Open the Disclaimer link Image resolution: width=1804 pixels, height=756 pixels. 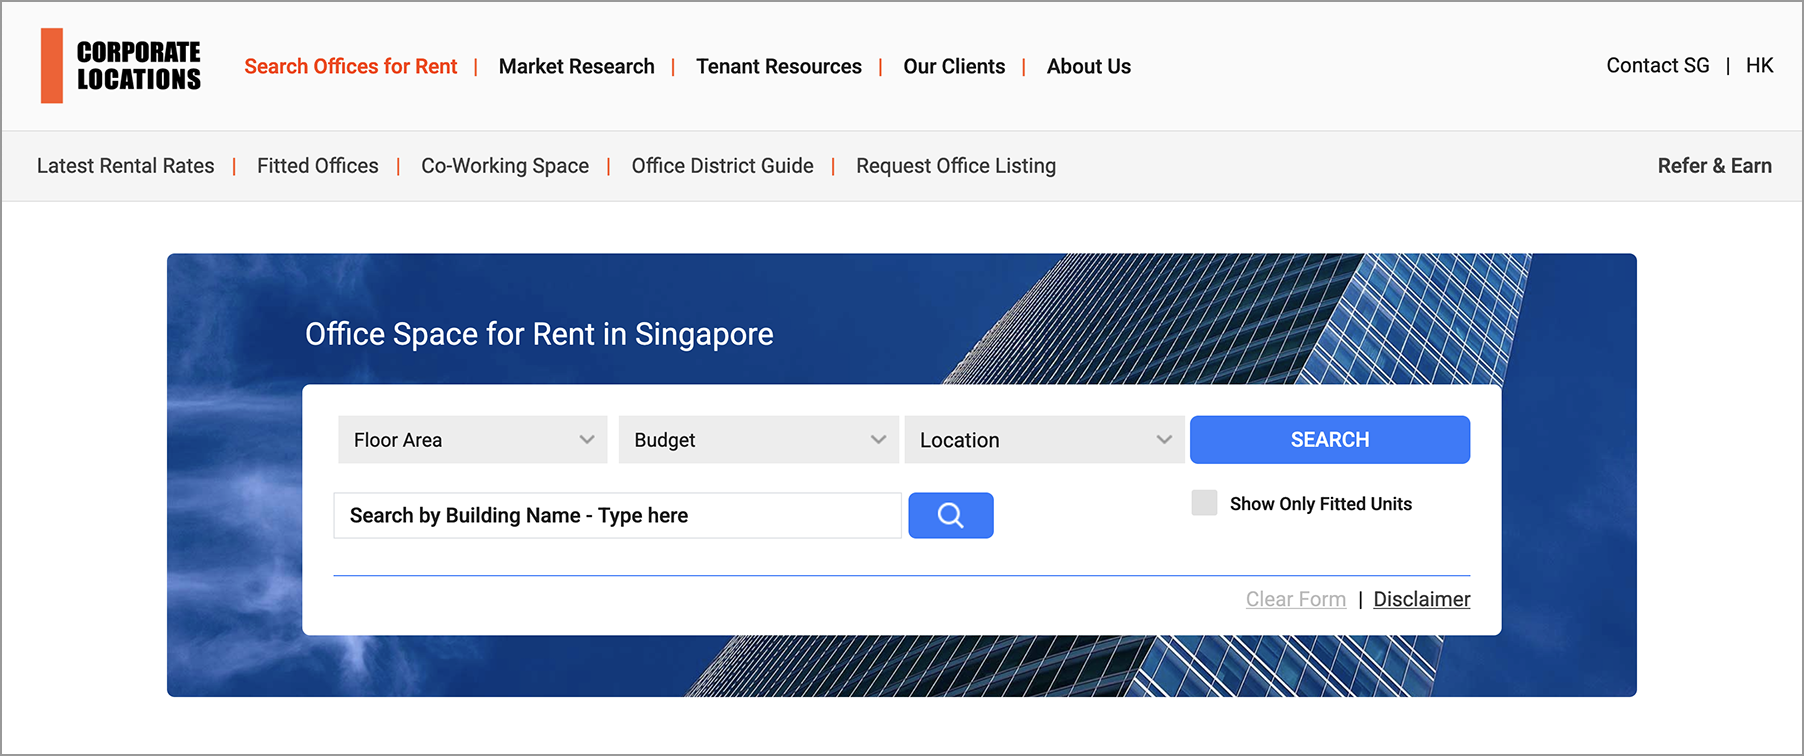coord(1422,599)
